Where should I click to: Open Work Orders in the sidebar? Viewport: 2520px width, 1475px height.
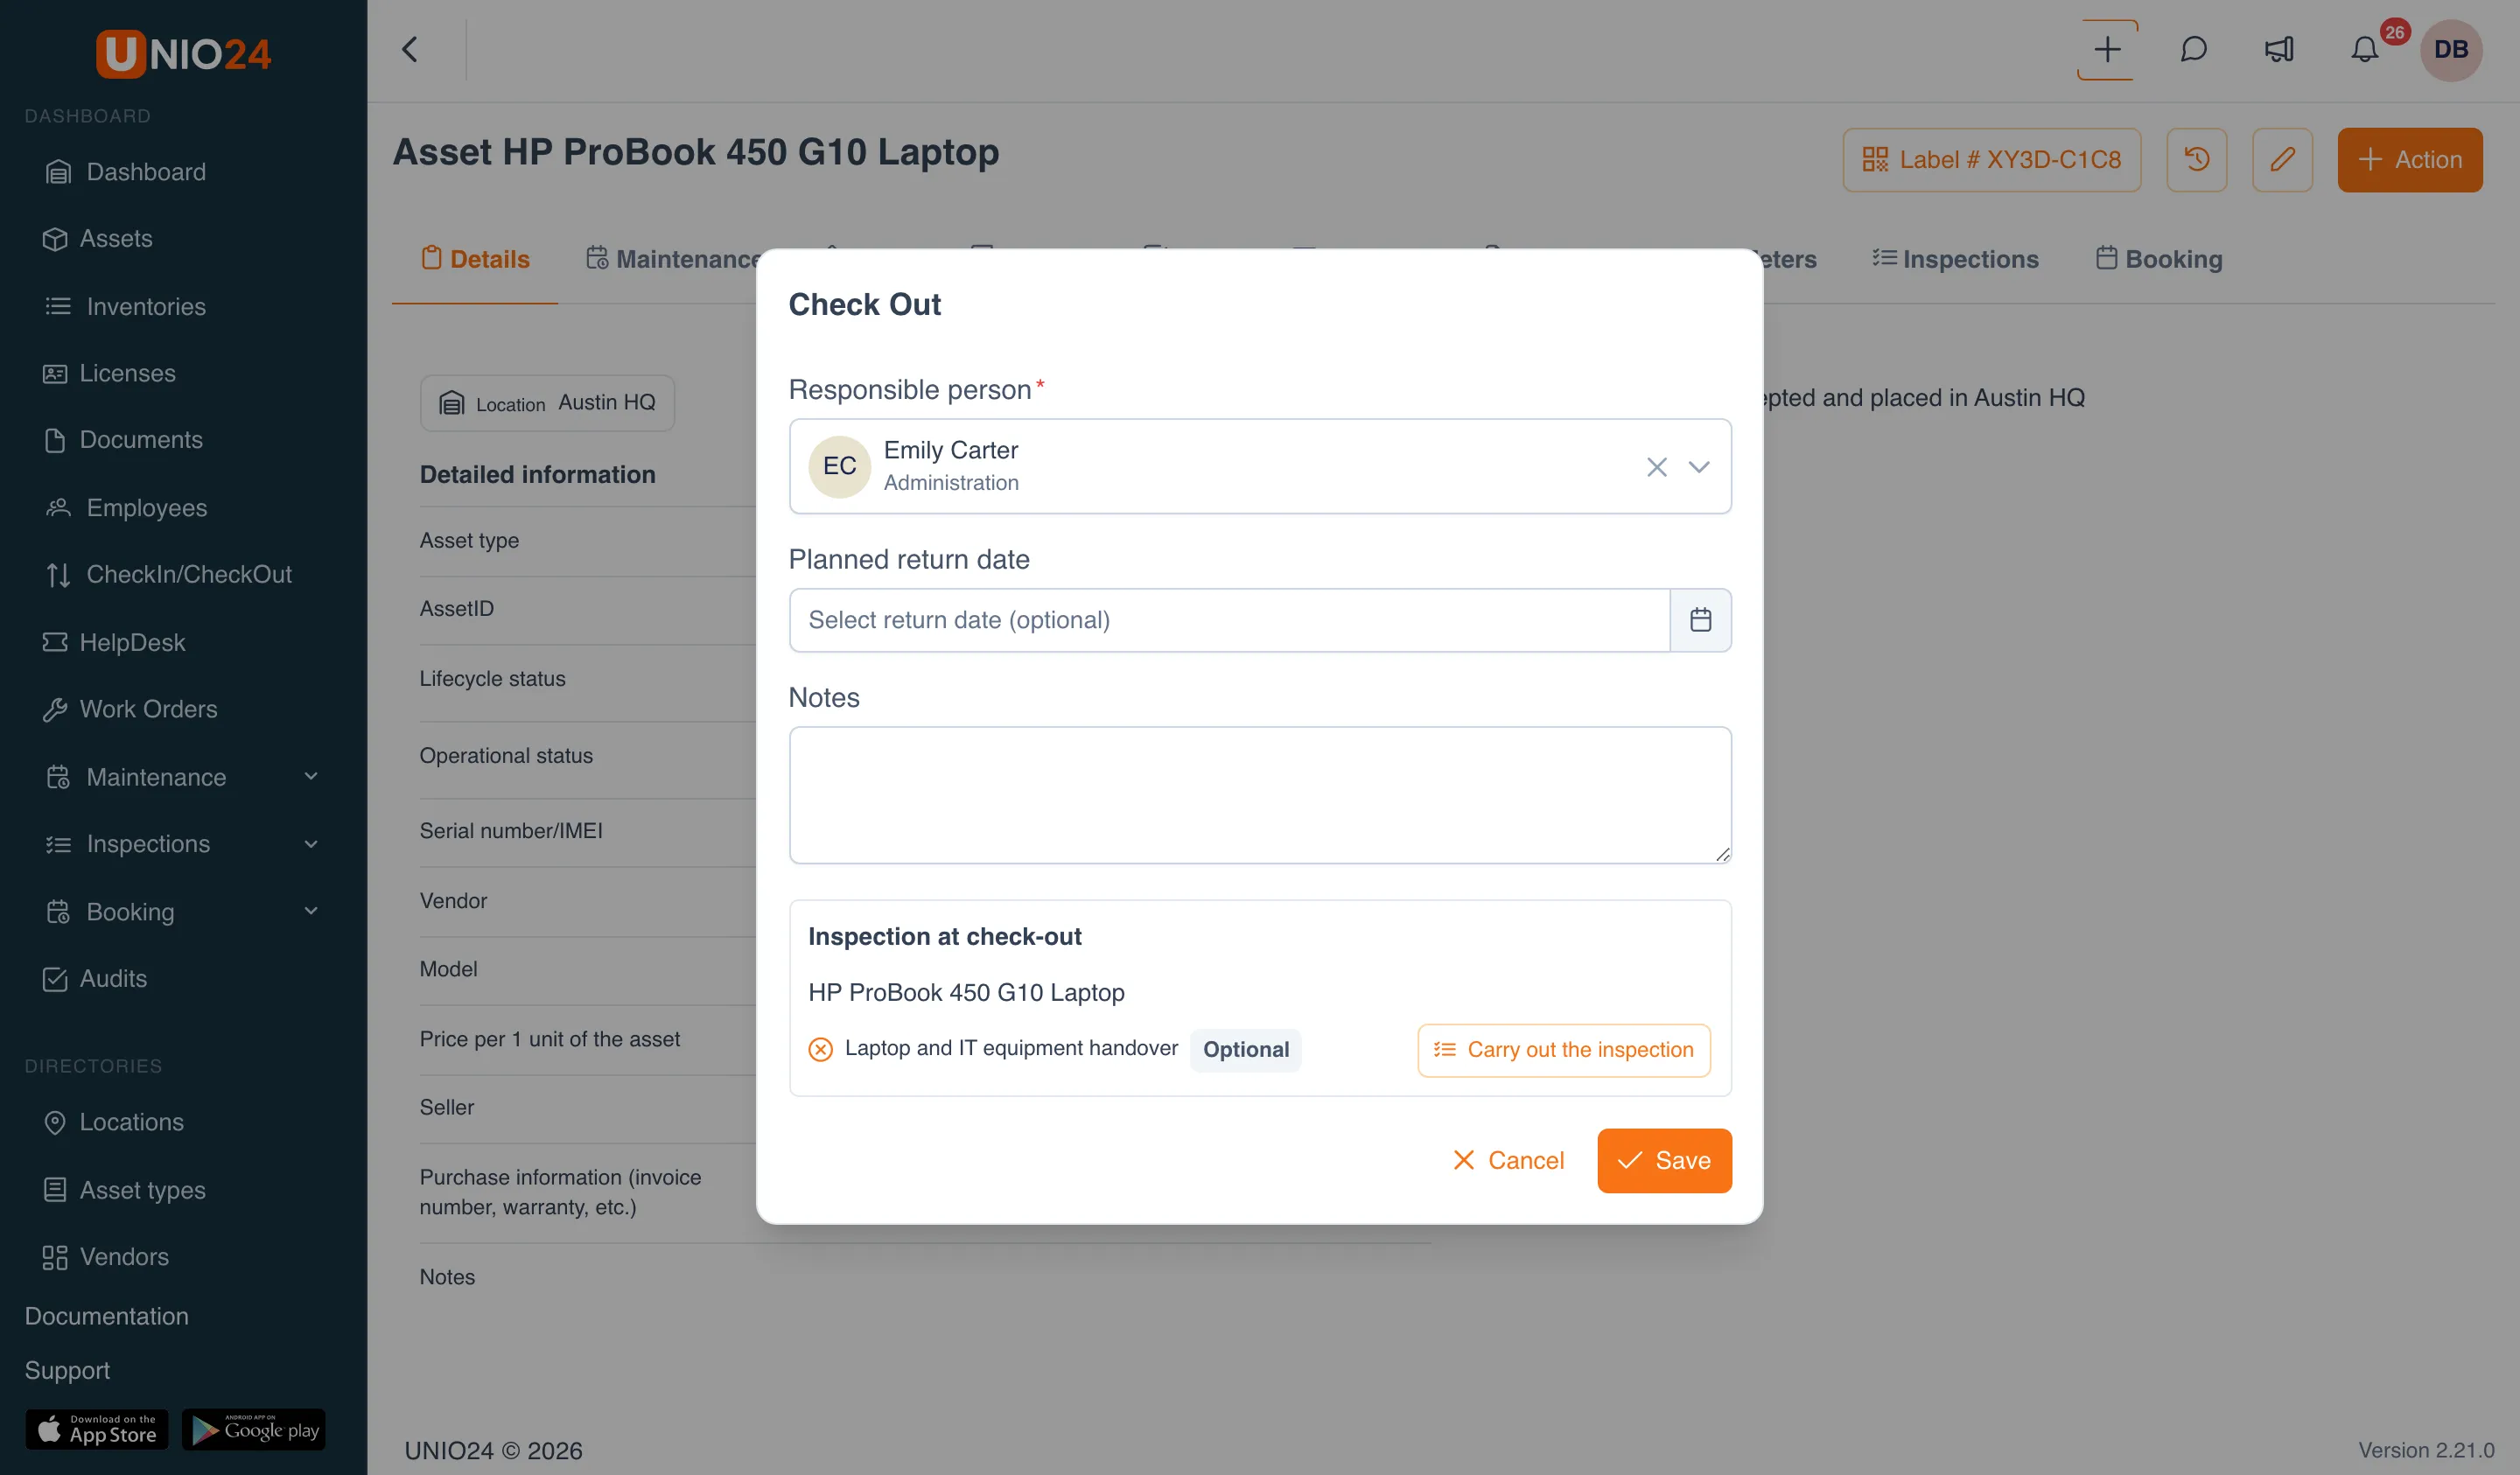pyautogui.click(x=130, y=709)
